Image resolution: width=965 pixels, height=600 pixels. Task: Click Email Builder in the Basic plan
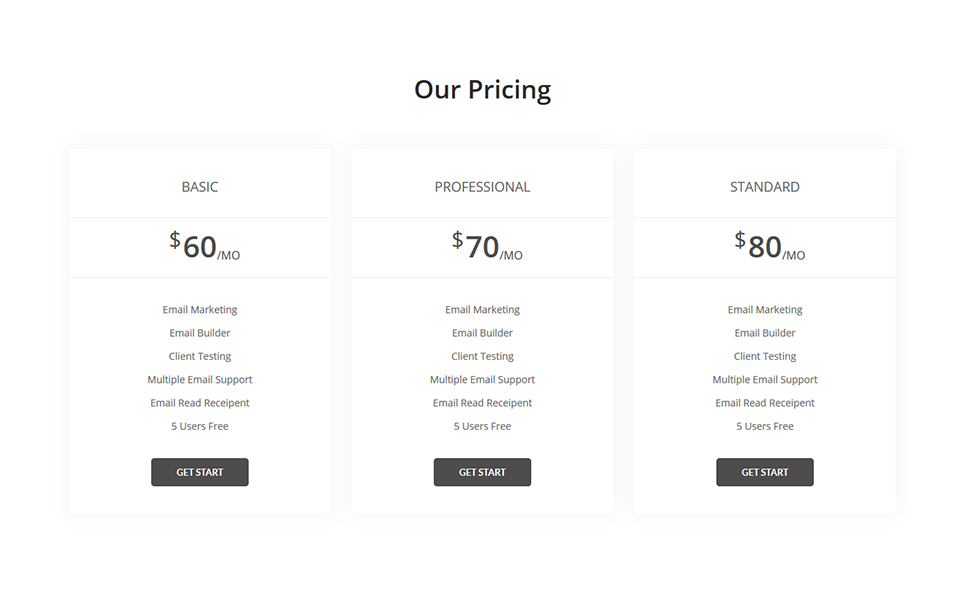(199, 333)
